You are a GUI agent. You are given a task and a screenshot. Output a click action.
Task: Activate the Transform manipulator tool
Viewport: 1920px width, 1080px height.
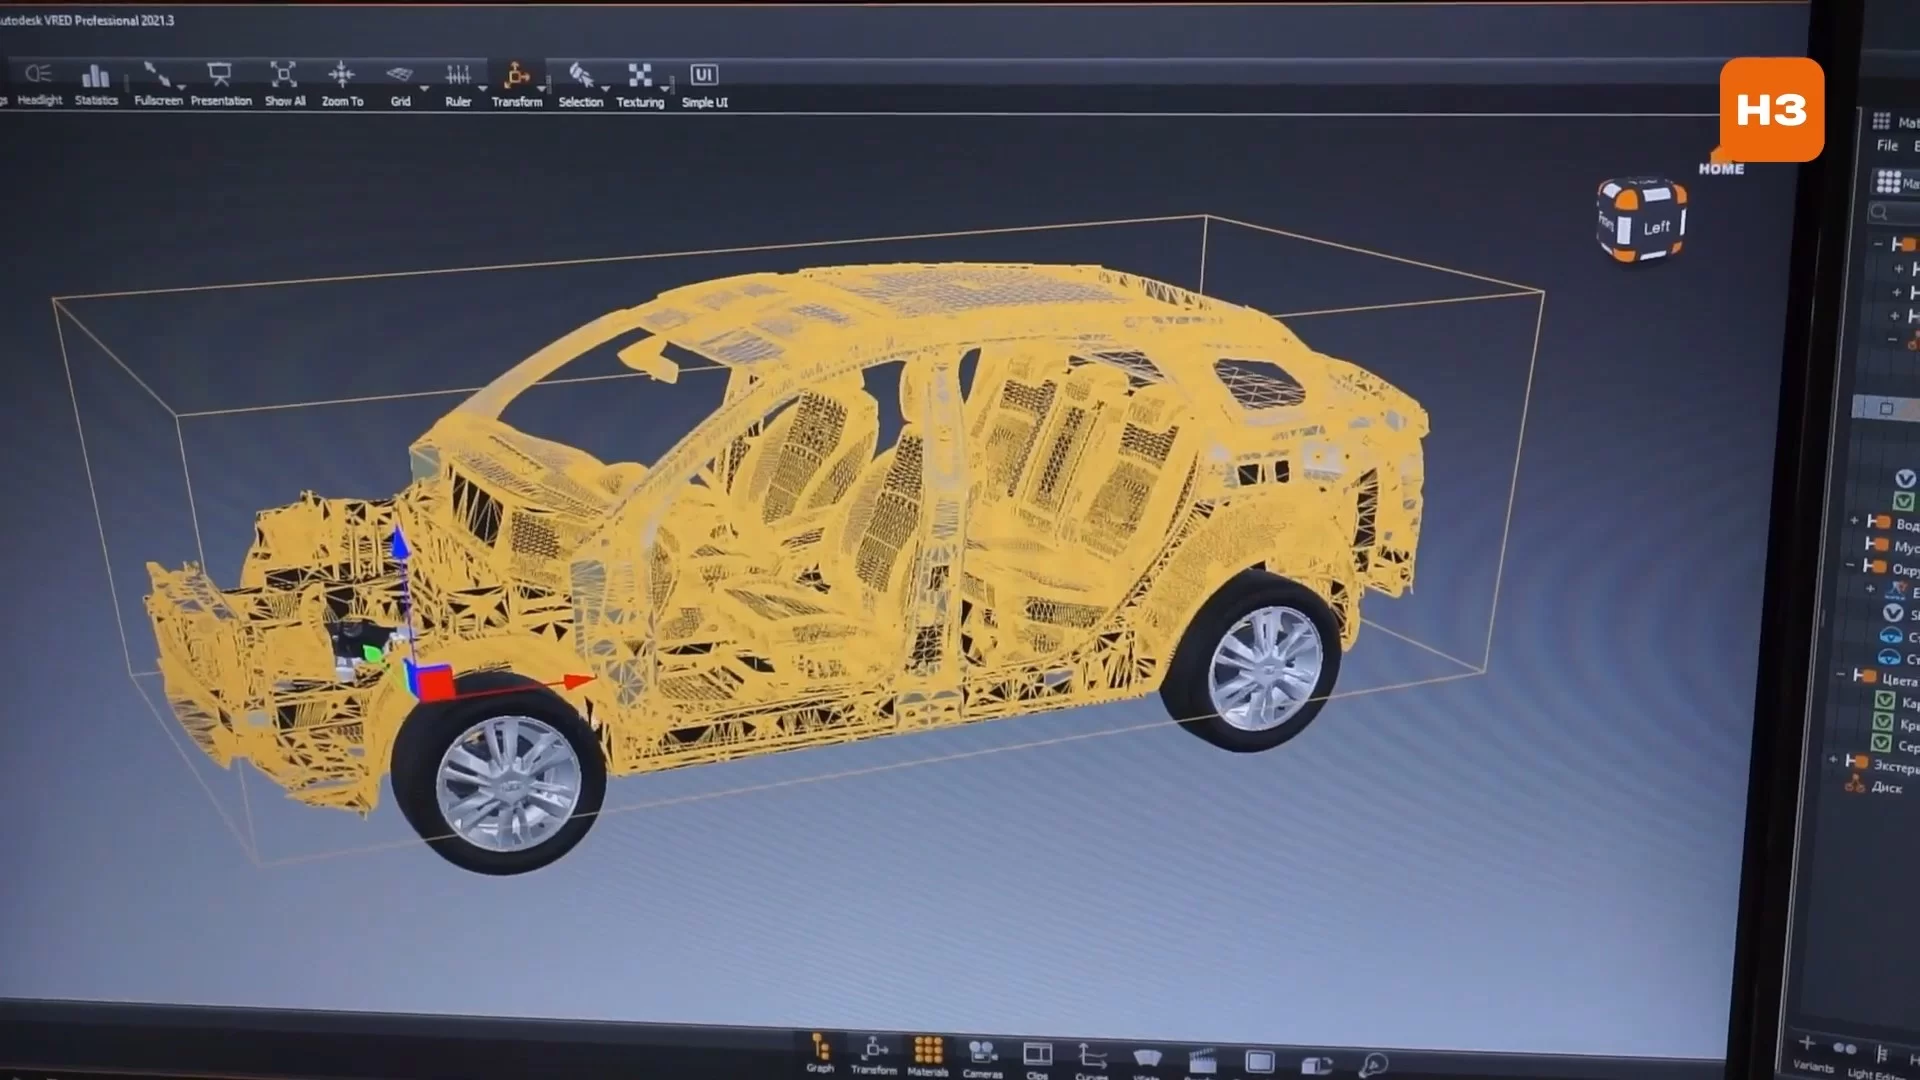pos(516,77)
